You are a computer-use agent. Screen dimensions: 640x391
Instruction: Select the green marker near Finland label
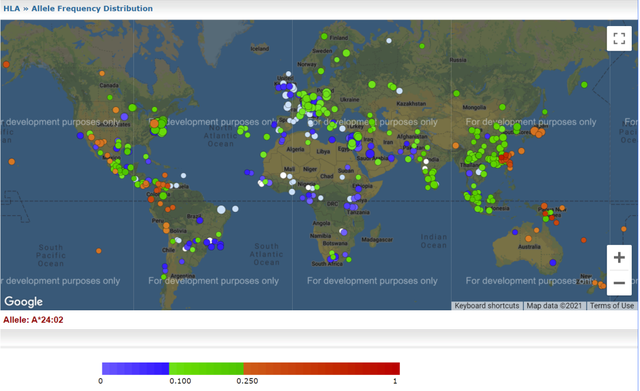coord(324,36)
